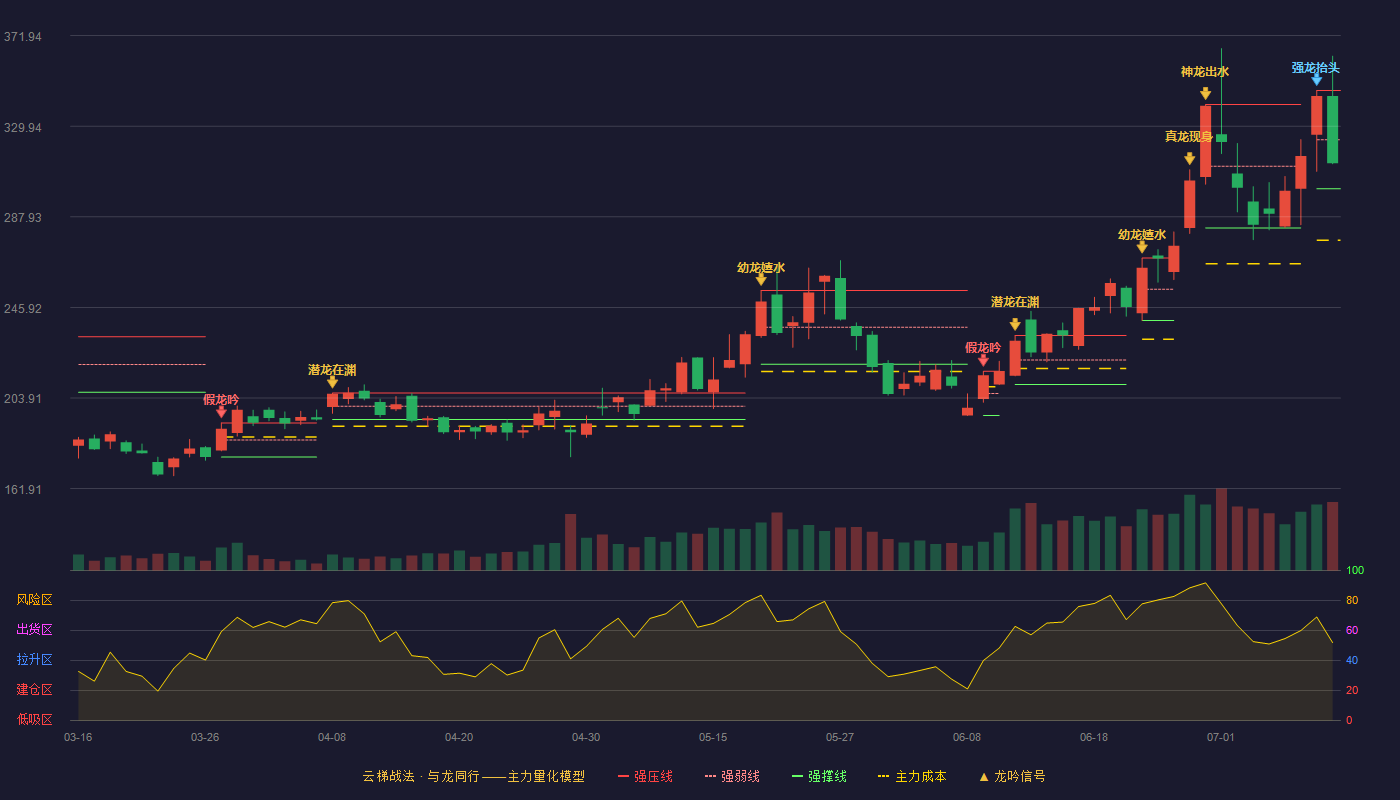Screen dimensions: 1400x800
Task: Click the 风险区 zone label
Action: click(34, 600)
